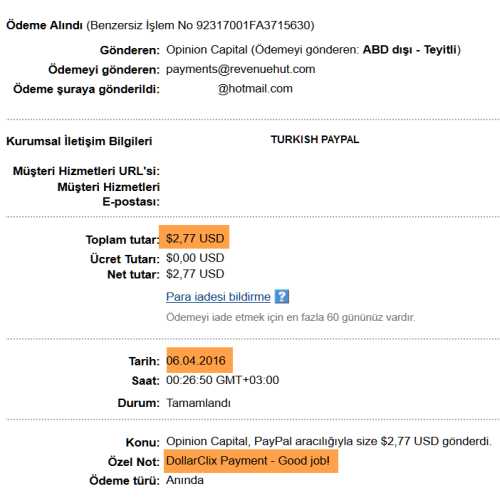Click the Kurumsal İletişim Bilgileri heading
500x500 pixels.
pyautogui.click(x=79, y=141)
